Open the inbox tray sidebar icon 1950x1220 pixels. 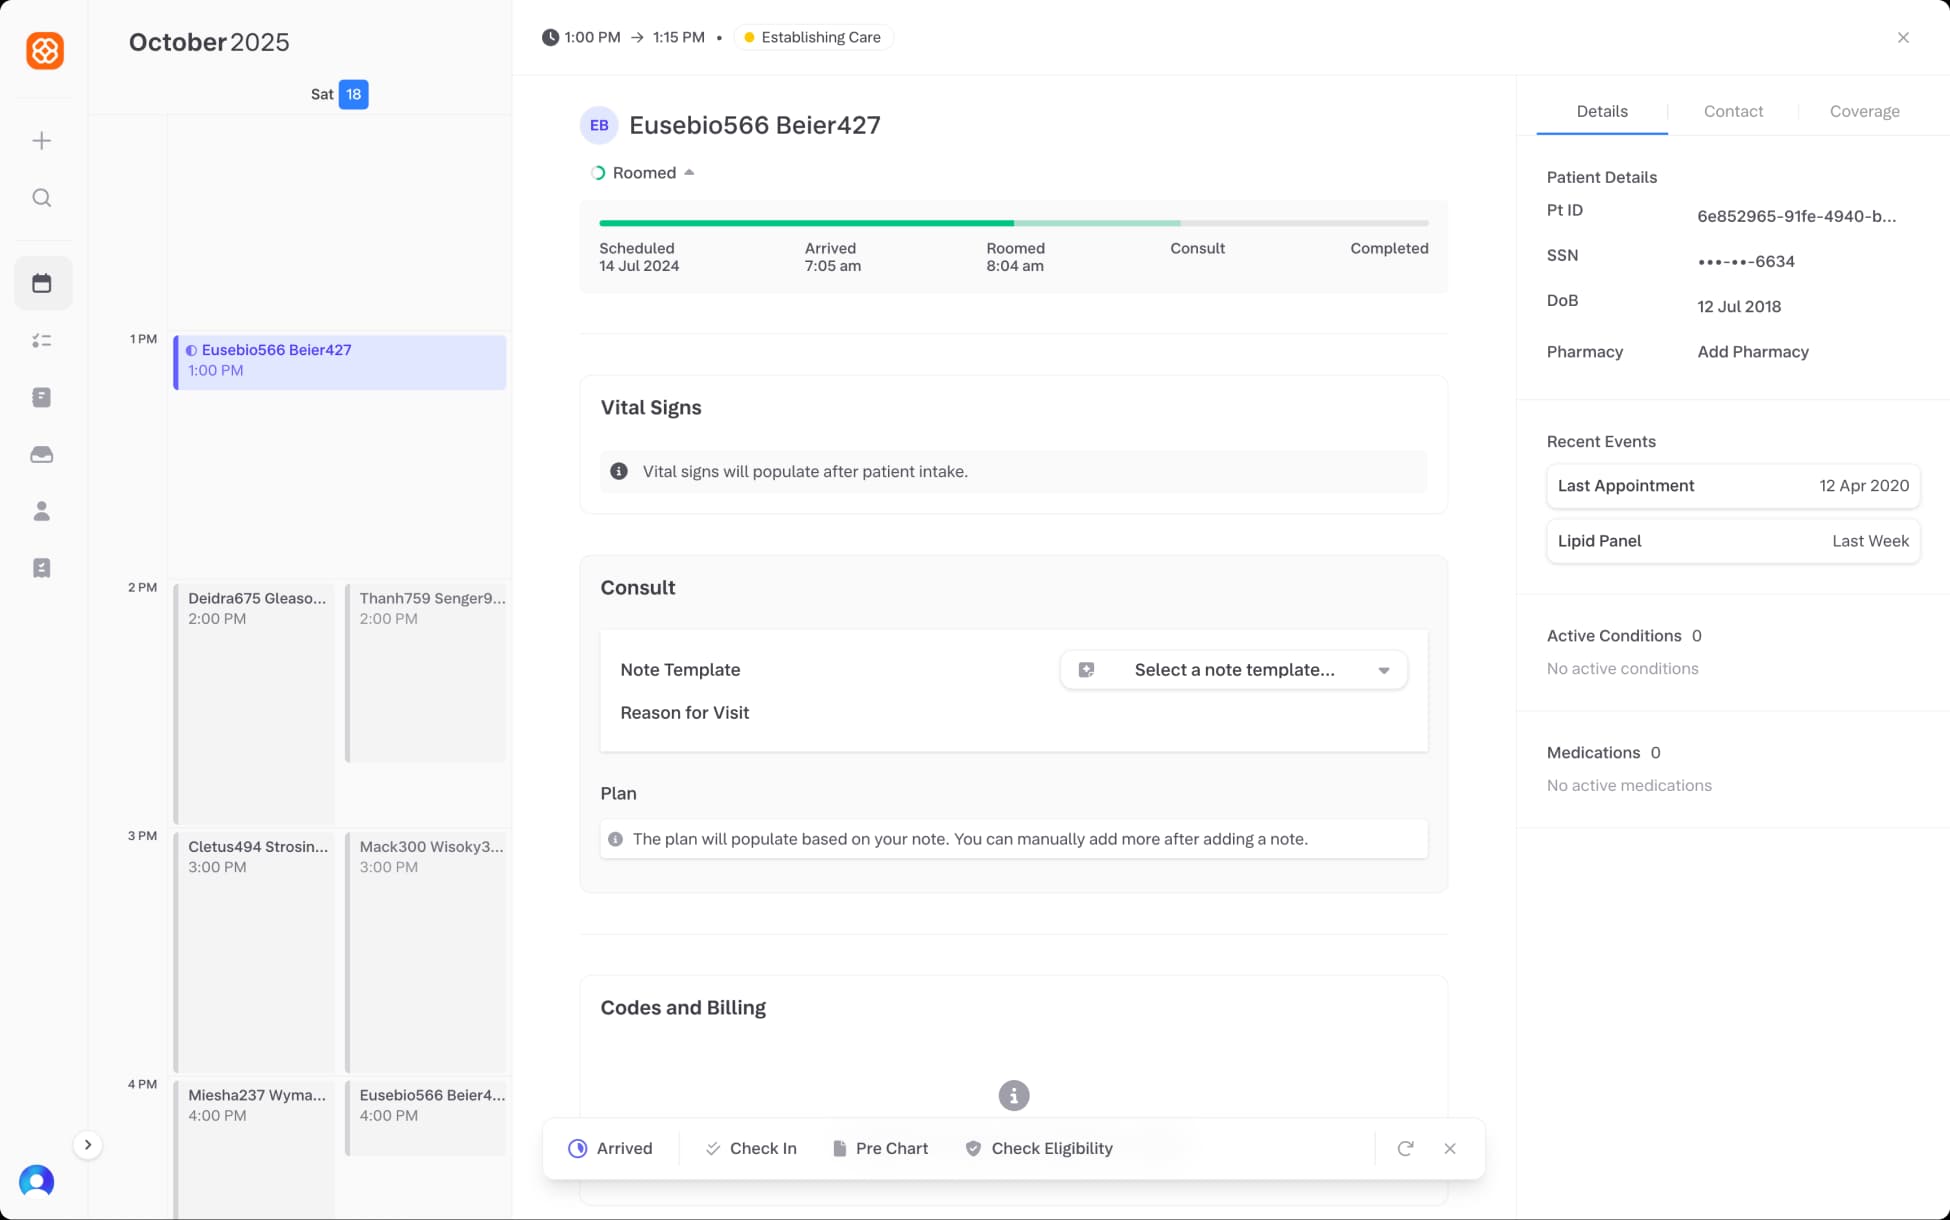[42, 455]
